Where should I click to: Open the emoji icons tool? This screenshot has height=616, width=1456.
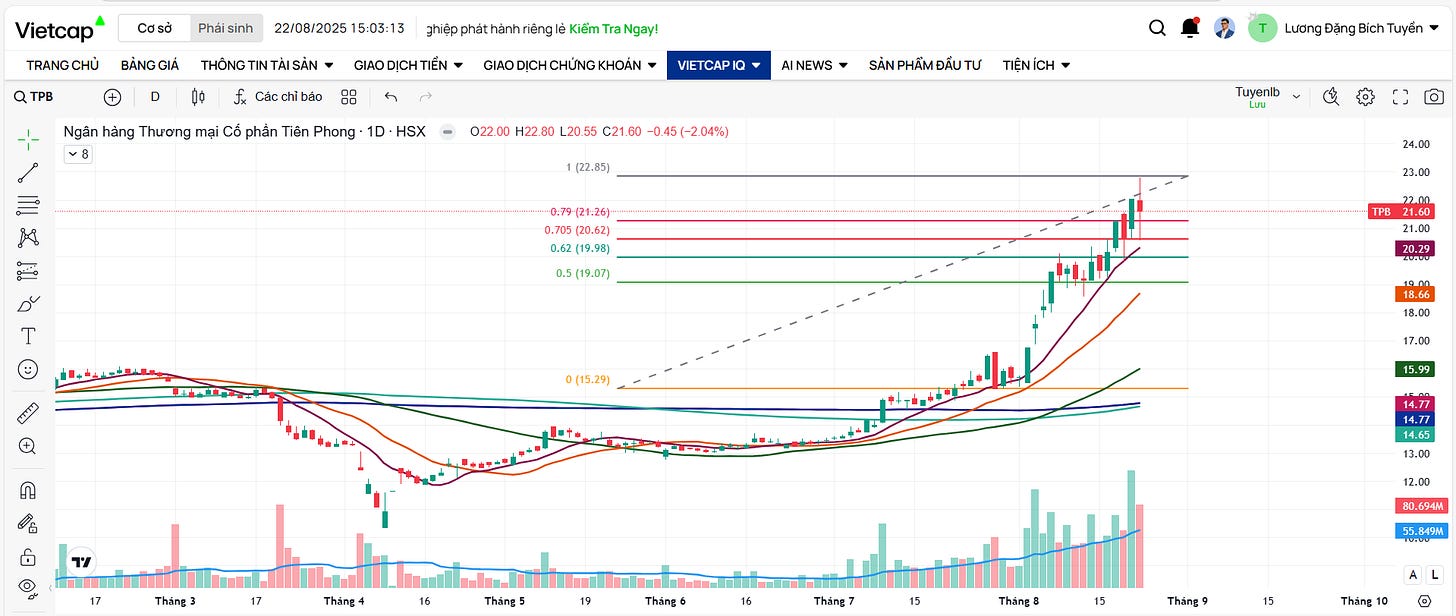coord(28,369)
